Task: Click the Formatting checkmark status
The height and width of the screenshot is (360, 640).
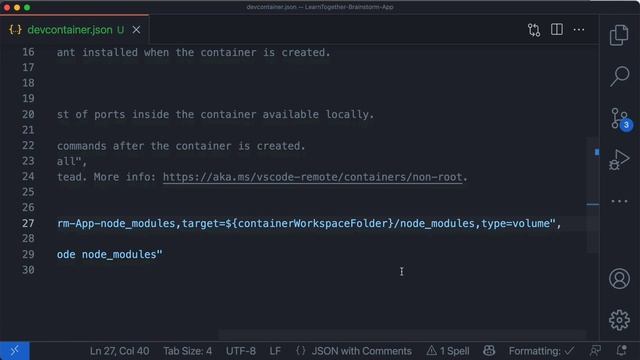Action: tap(541, 351)
